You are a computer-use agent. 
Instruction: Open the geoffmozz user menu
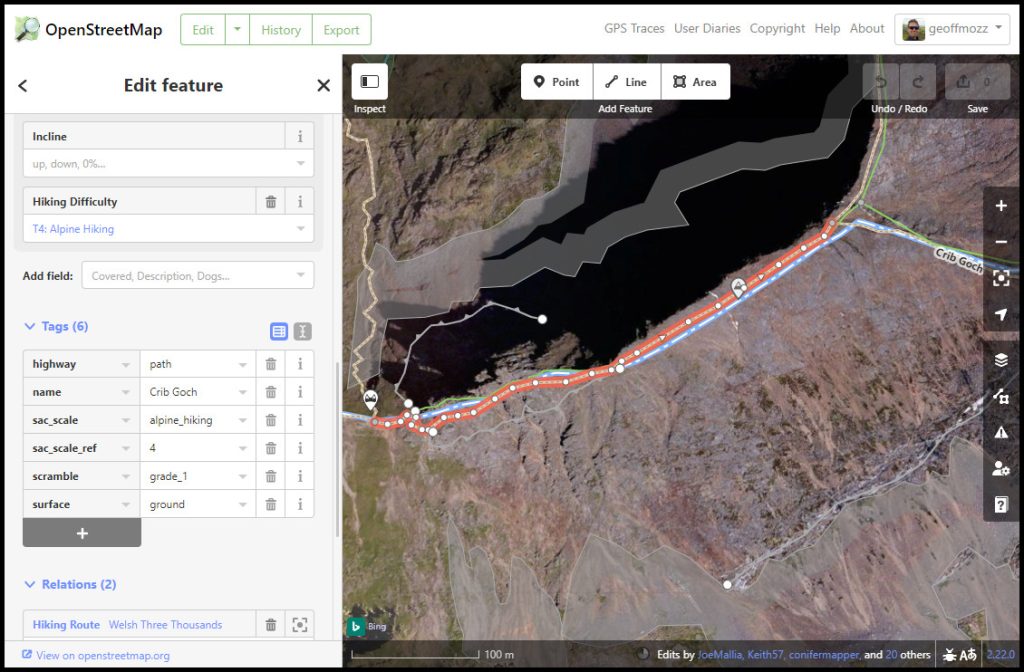point(952,29)
